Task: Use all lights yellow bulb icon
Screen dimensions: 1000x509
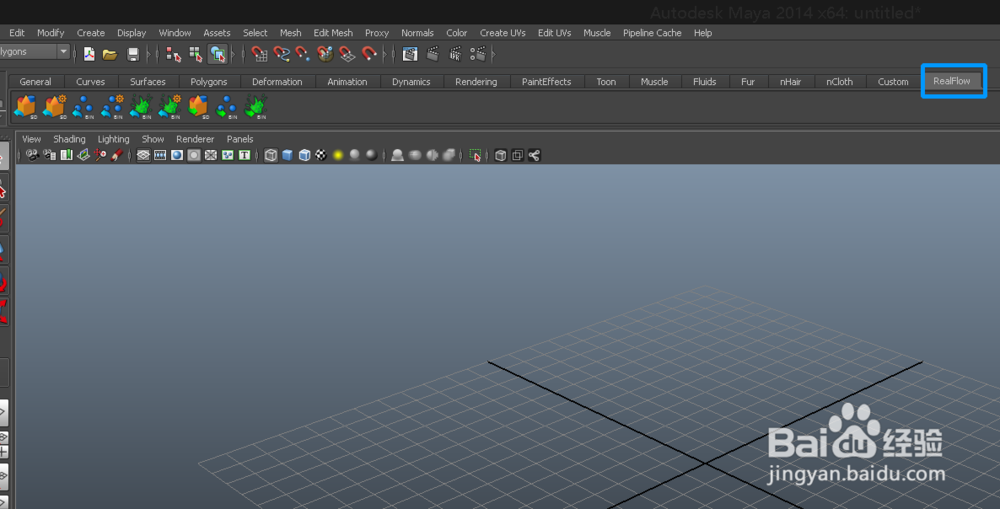Action: pos(338,155)
